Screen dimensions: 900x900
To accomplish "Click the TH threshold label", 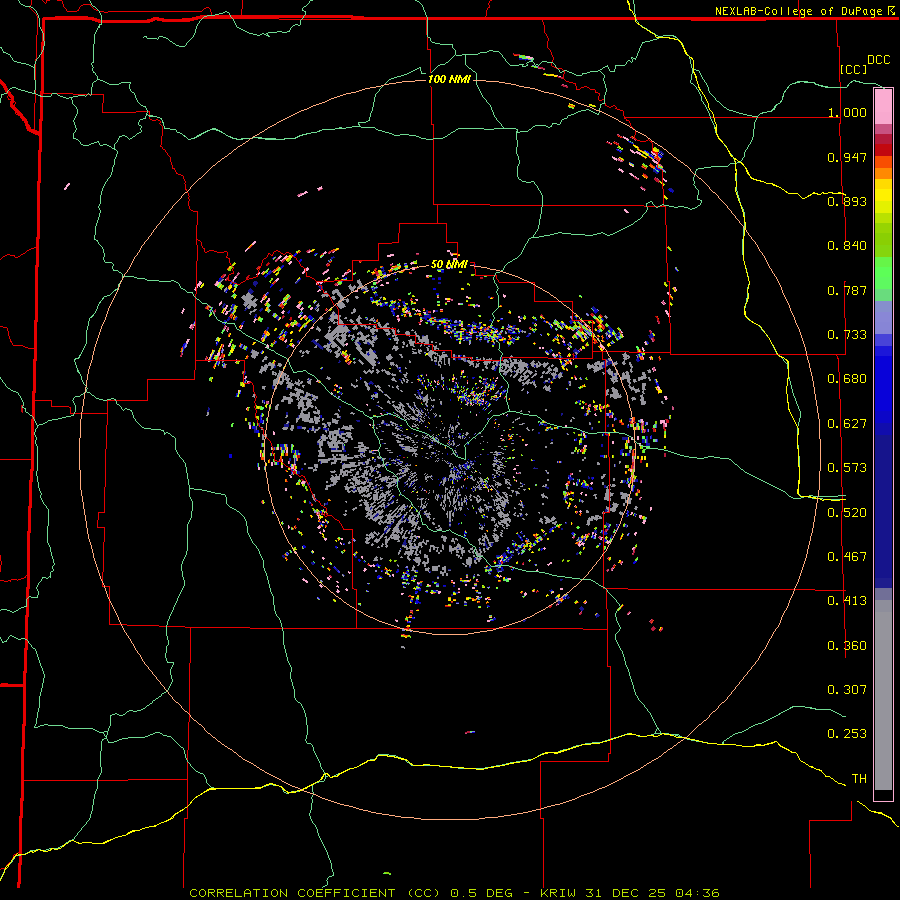I will (x=859, y=779).
